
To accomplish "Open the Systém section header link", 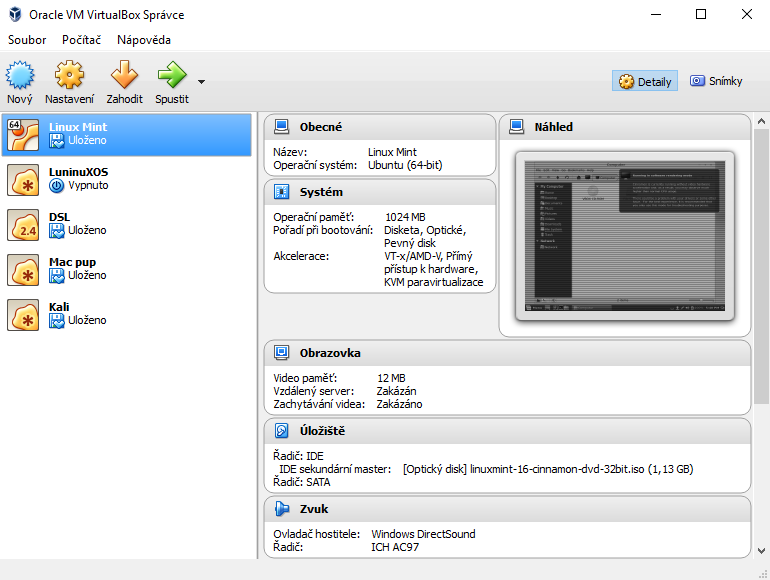I will click(x=321, y=192).
